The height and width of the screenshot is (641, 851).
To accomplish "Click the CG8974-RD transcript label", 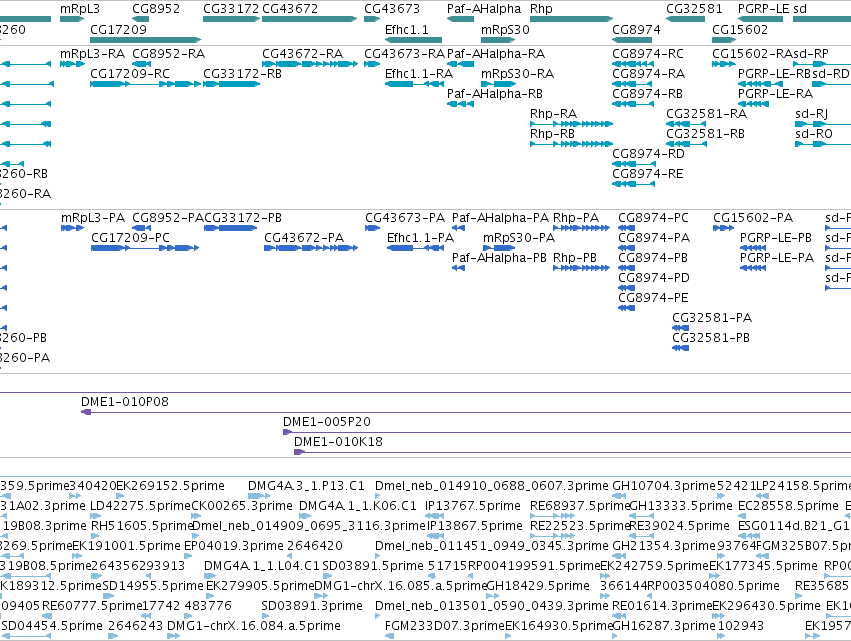I will pyautogui.click(x=649, y=154).
